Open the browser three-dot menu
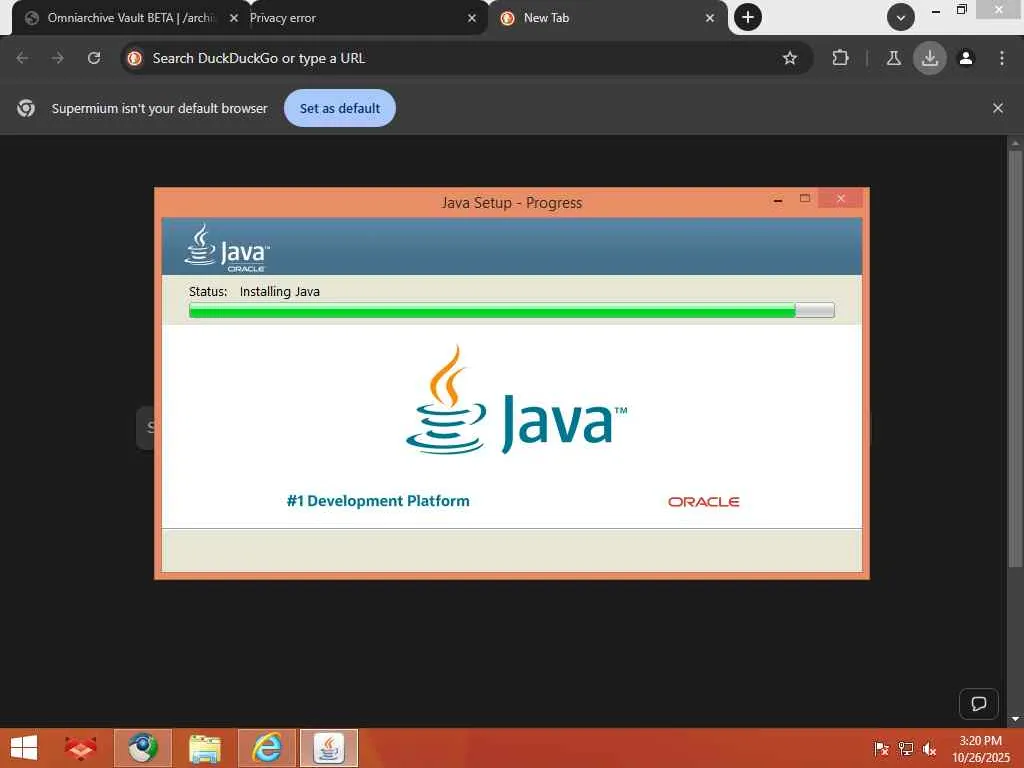 pyautogui.click(x=1002, y=58)
